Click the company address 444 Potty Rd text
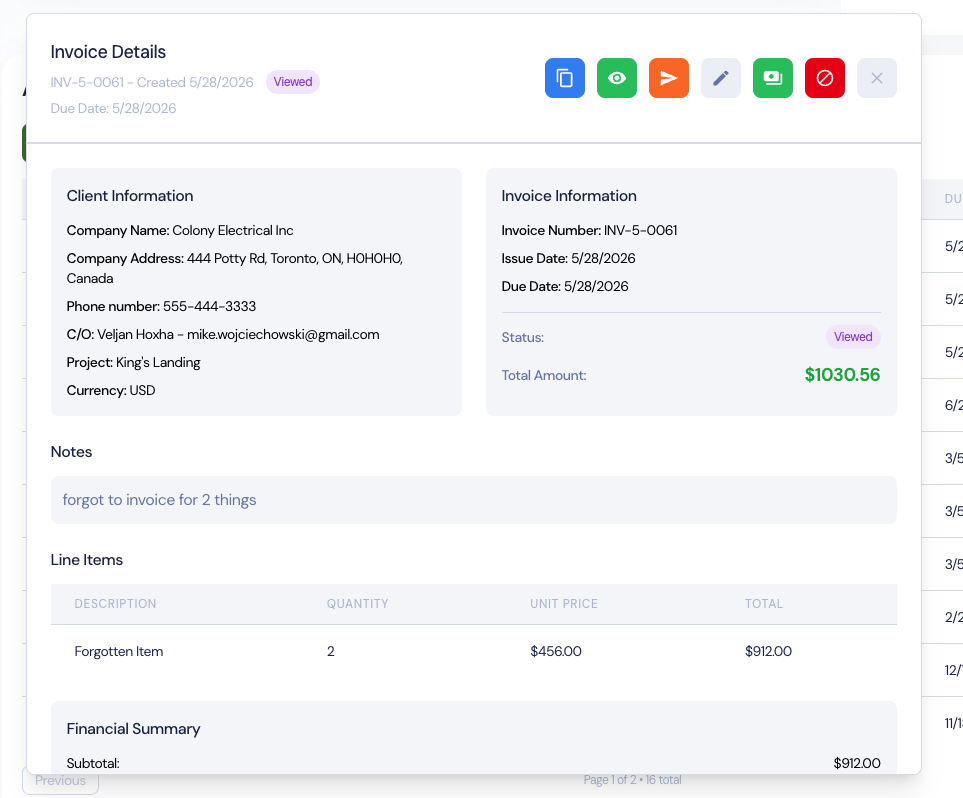 (x=235, y=268)
